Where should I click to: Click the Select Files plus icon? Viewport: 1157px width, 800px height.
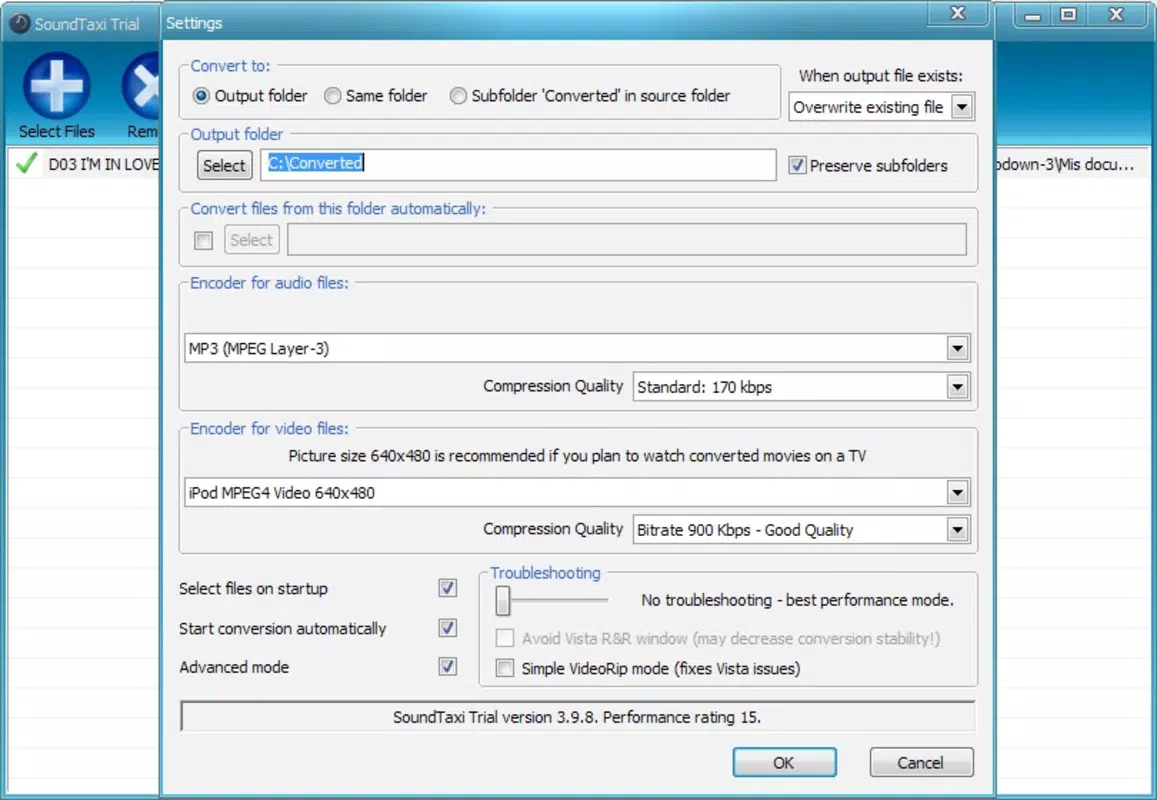coord(57,86)
